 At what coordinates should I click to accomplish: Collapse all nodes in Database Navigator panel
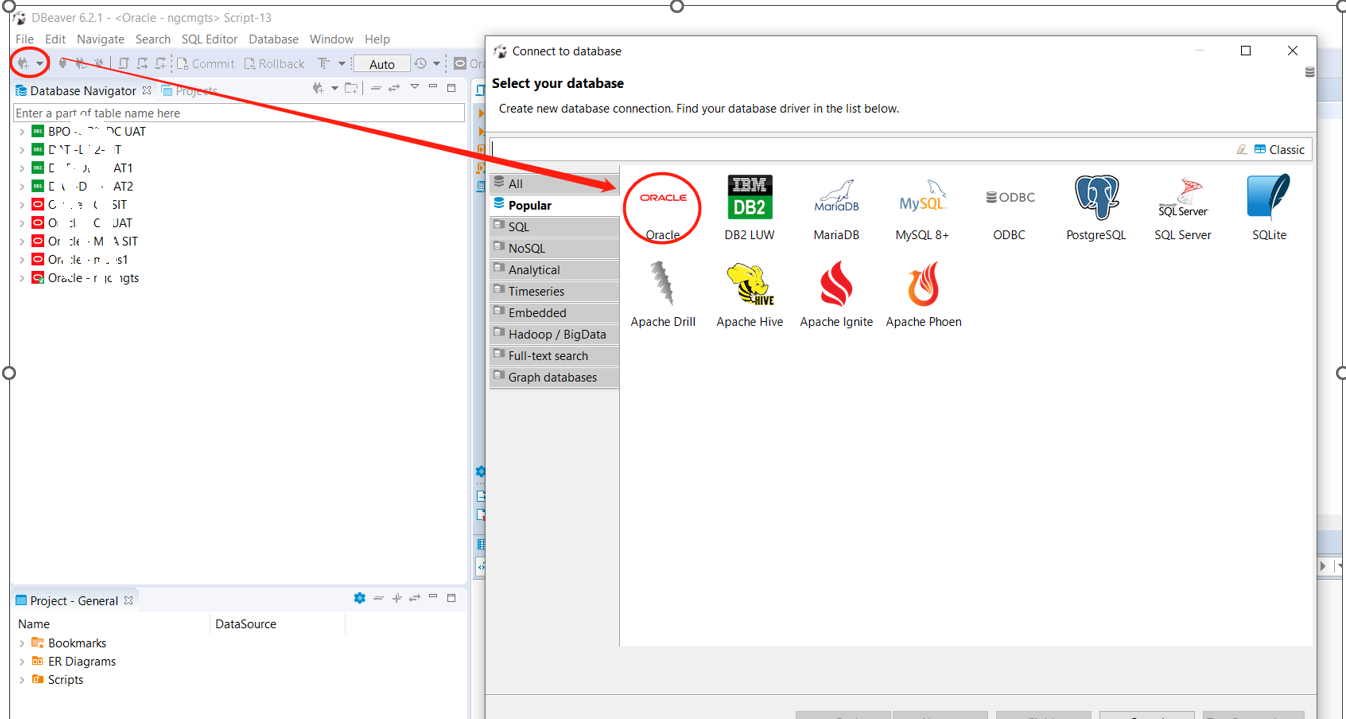point(376,88)
